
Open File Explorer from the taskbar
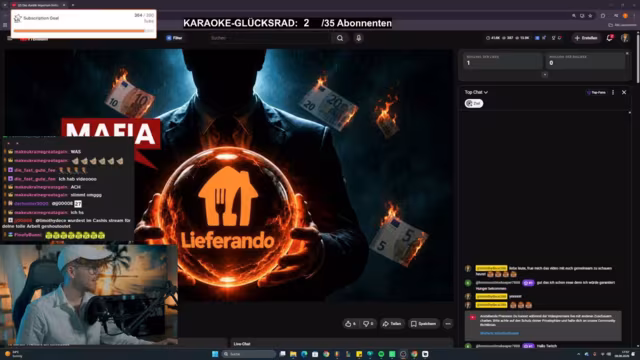[x=293, y=354]
